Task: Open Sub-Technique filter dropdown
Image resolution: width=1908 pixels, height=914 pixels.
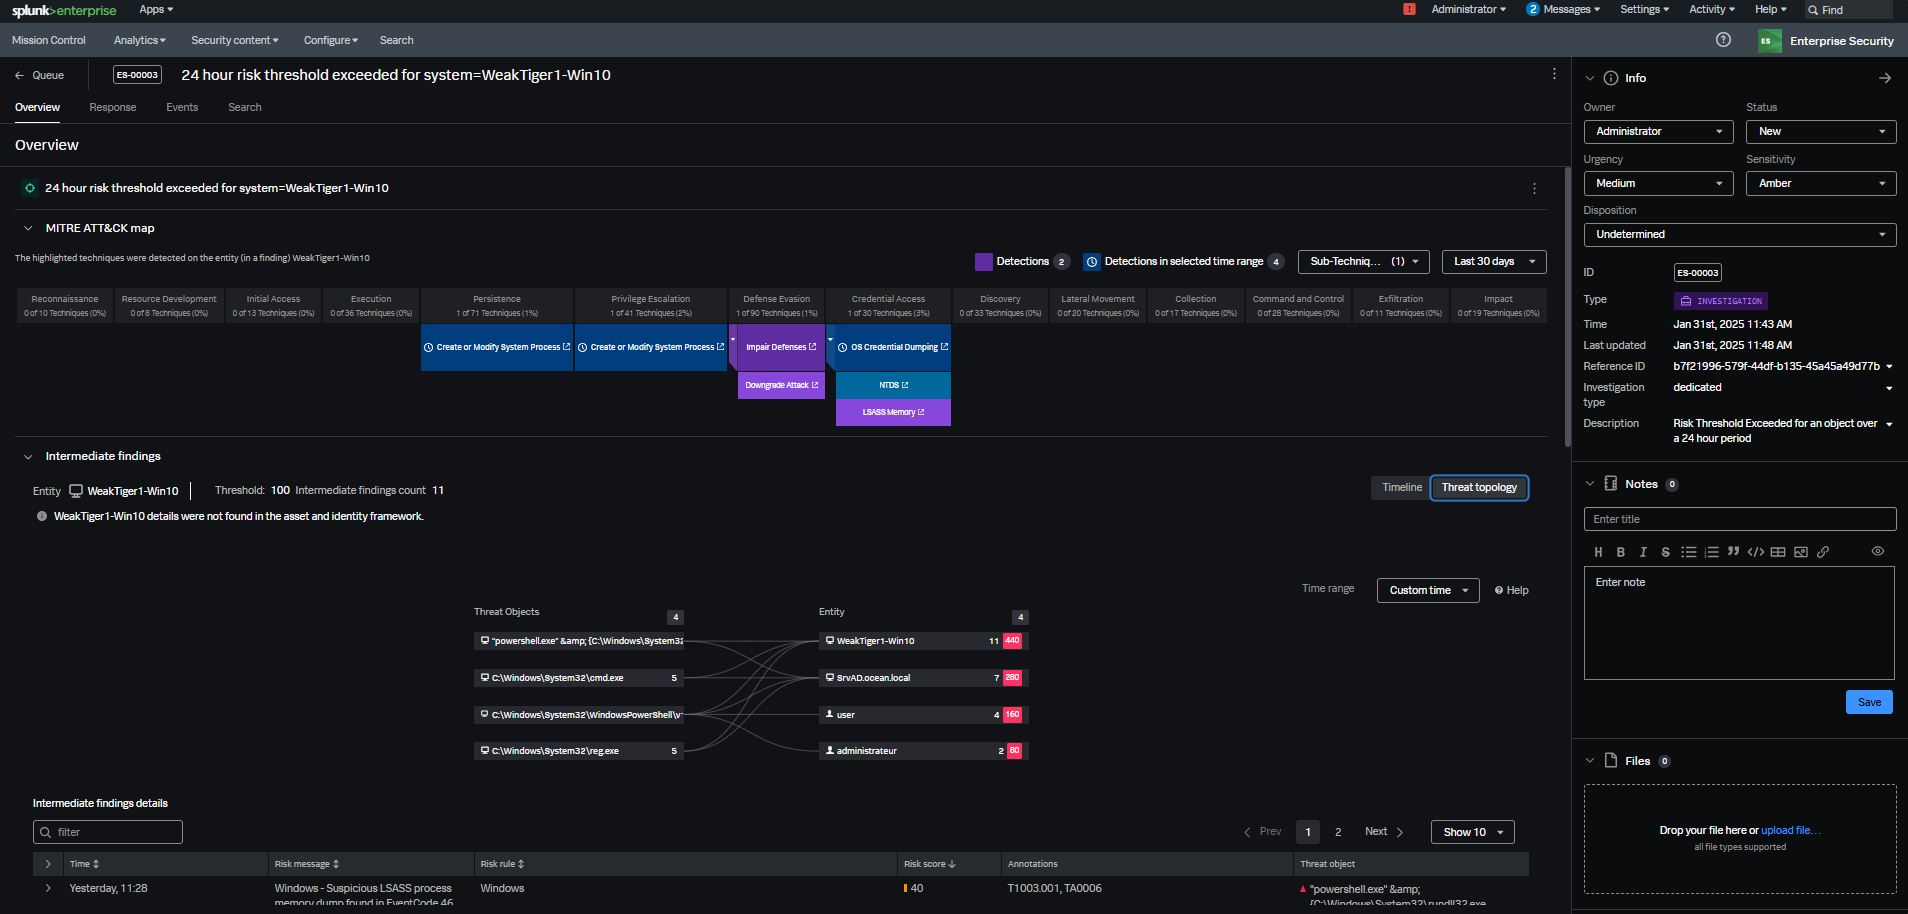Action: coord(1363,262)
